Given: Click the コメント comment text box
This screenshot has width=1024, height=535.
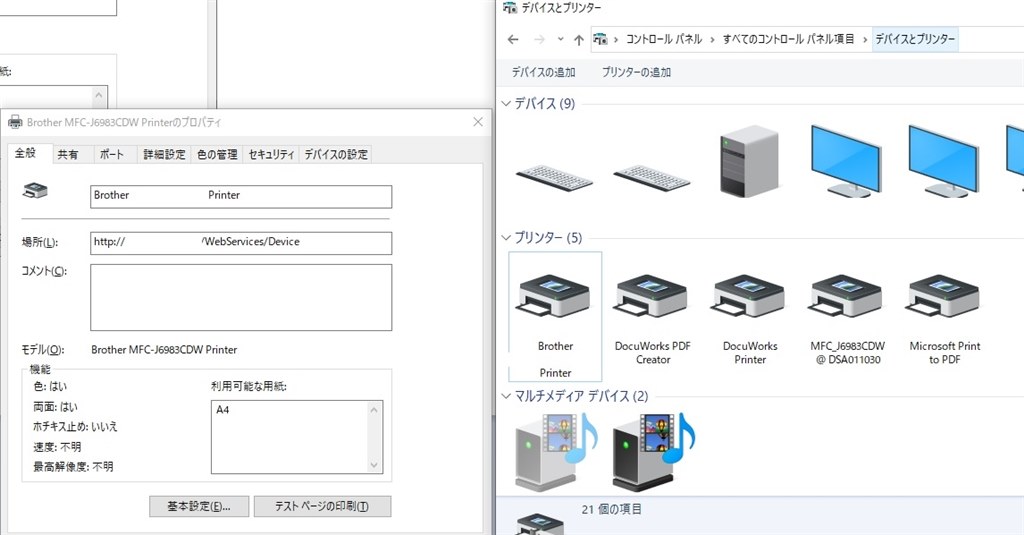Looking at the screenshot, I should [x=241, y=297].
